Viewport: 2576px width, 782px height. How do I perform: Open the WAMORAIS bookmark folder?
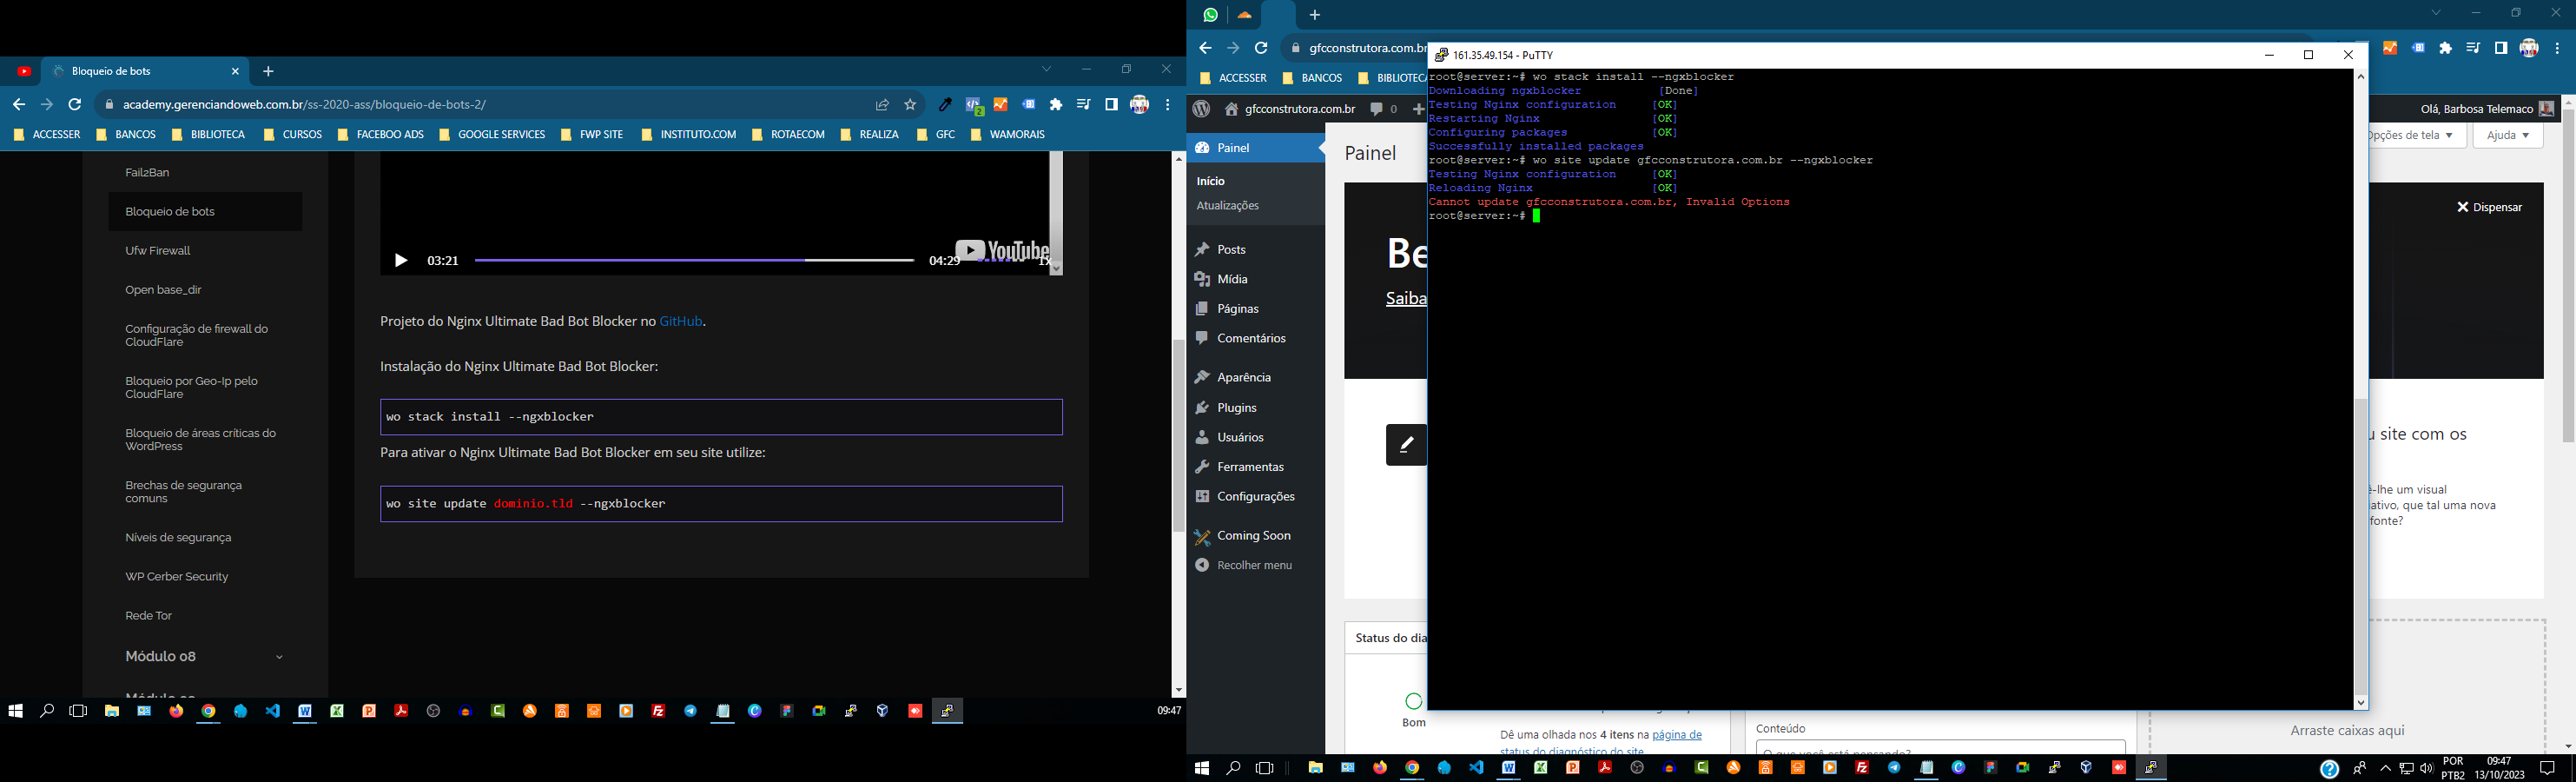pos(1008,134)
